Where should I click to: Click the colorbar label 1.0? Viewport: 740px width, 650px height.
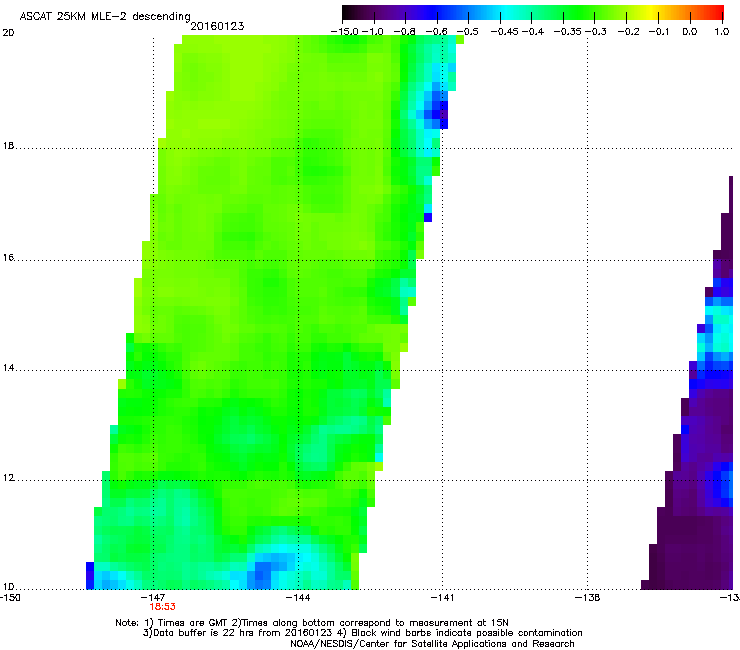click(722, 32)
